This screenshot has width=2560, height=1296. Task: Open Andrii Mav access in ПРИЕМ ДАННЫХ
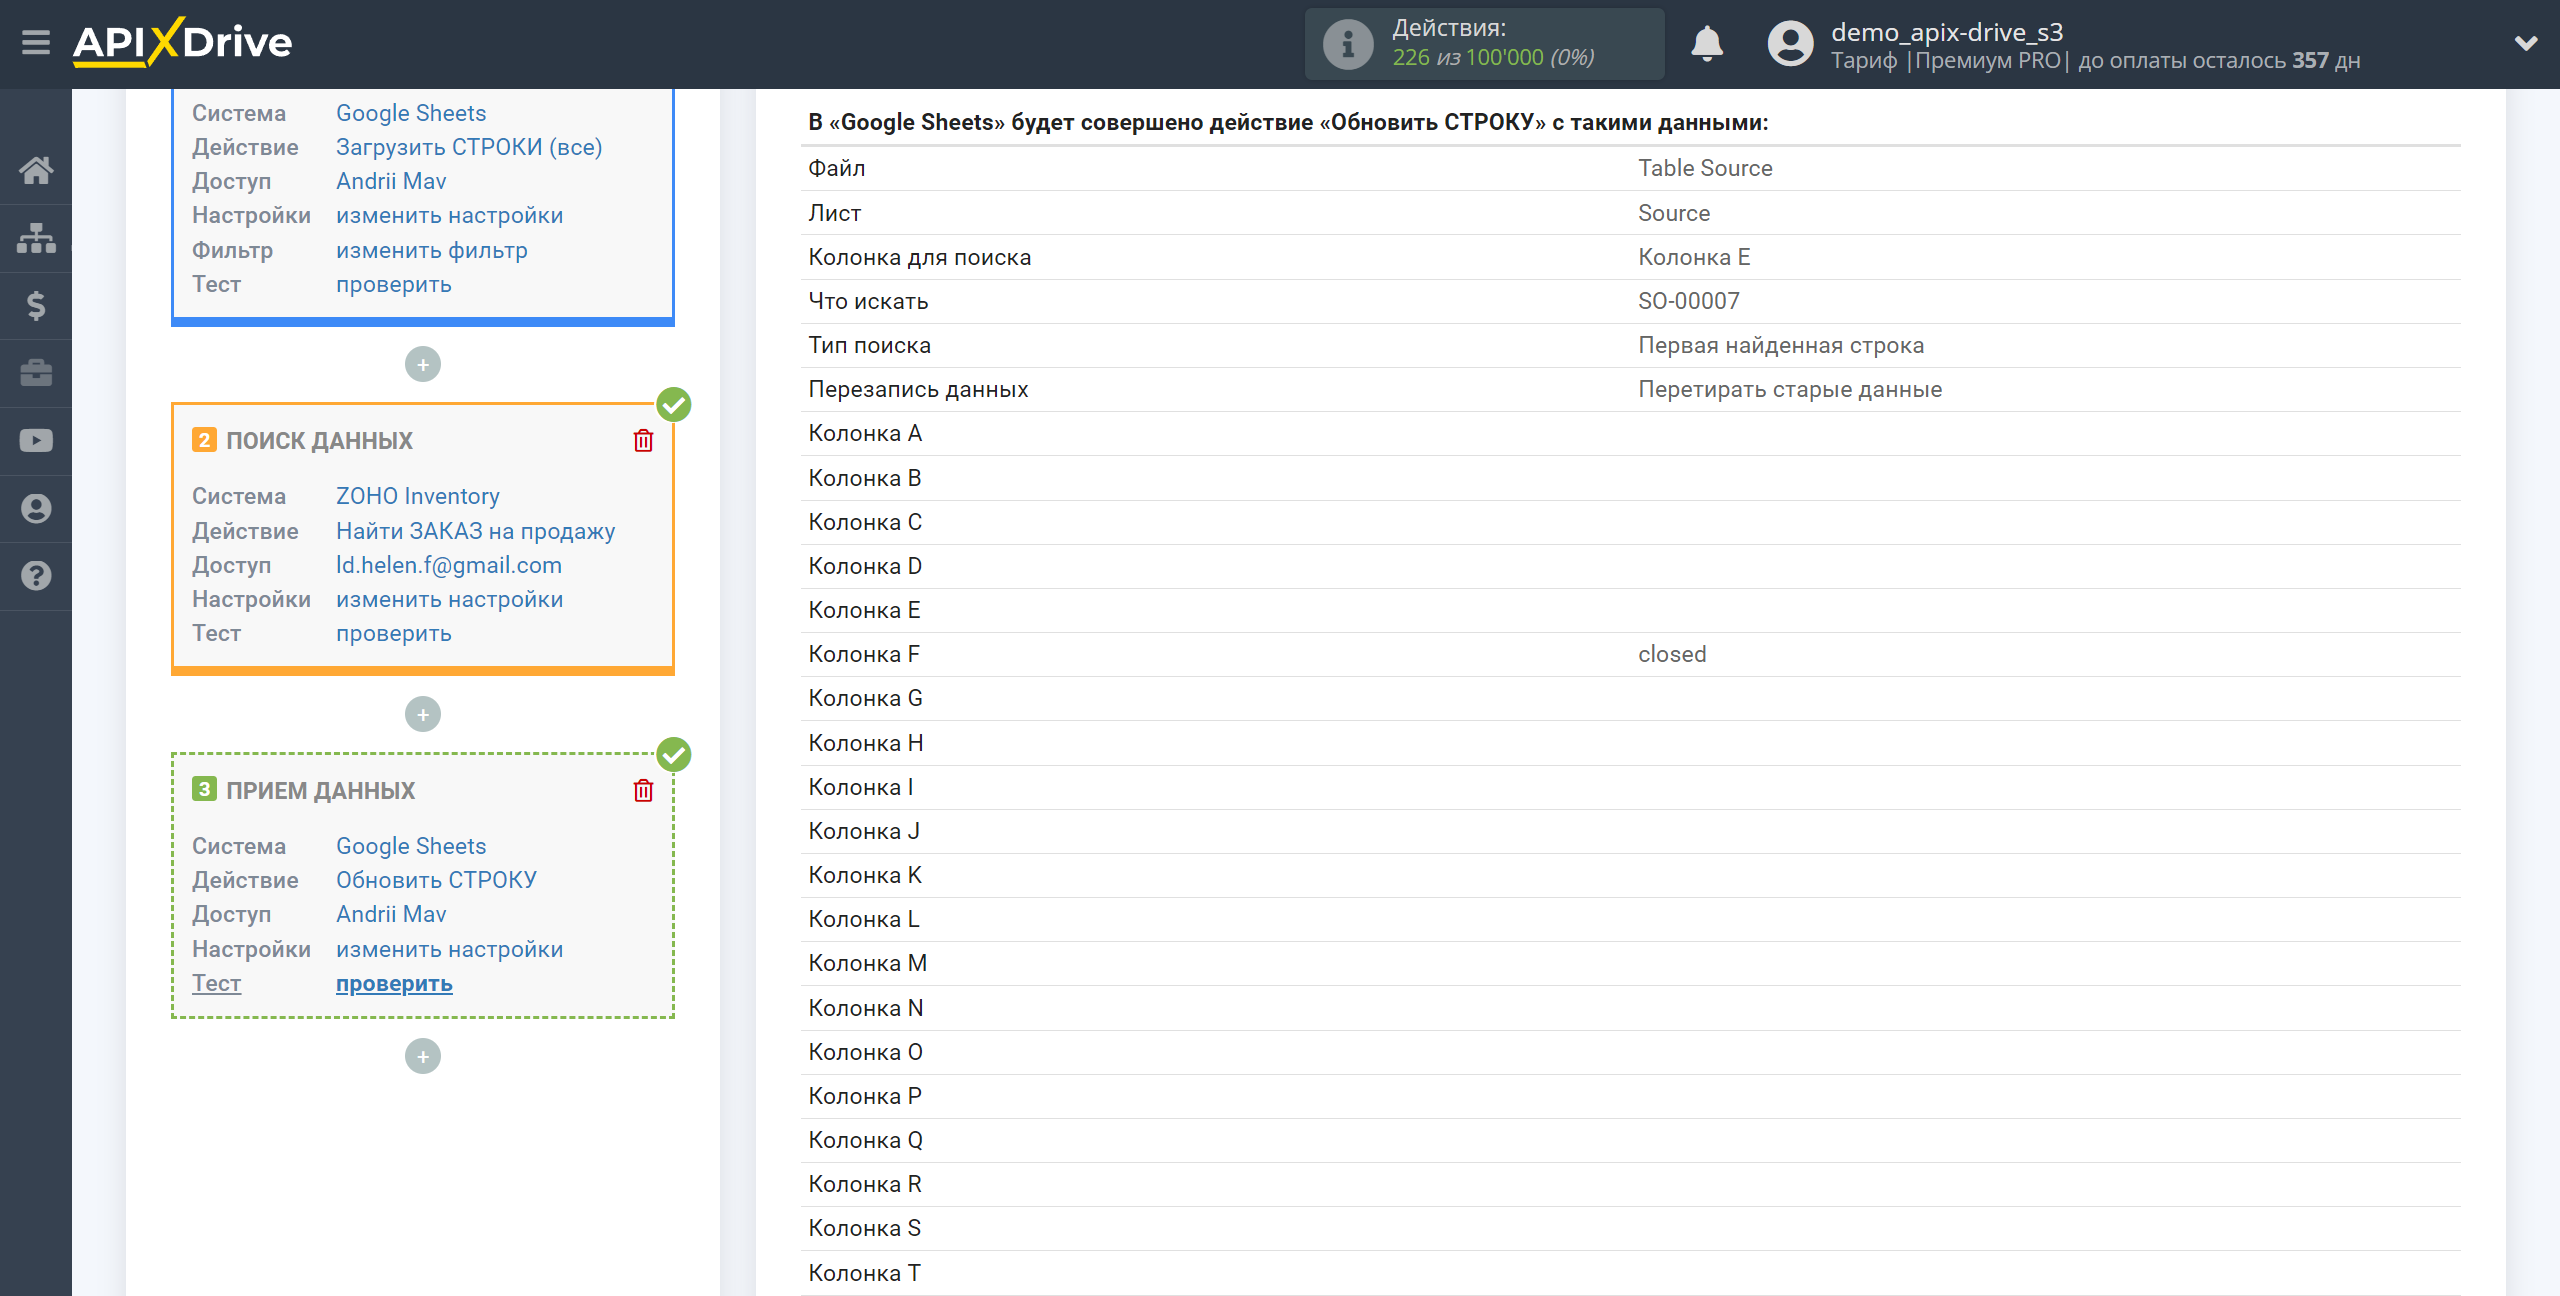(x=391, y=914)
